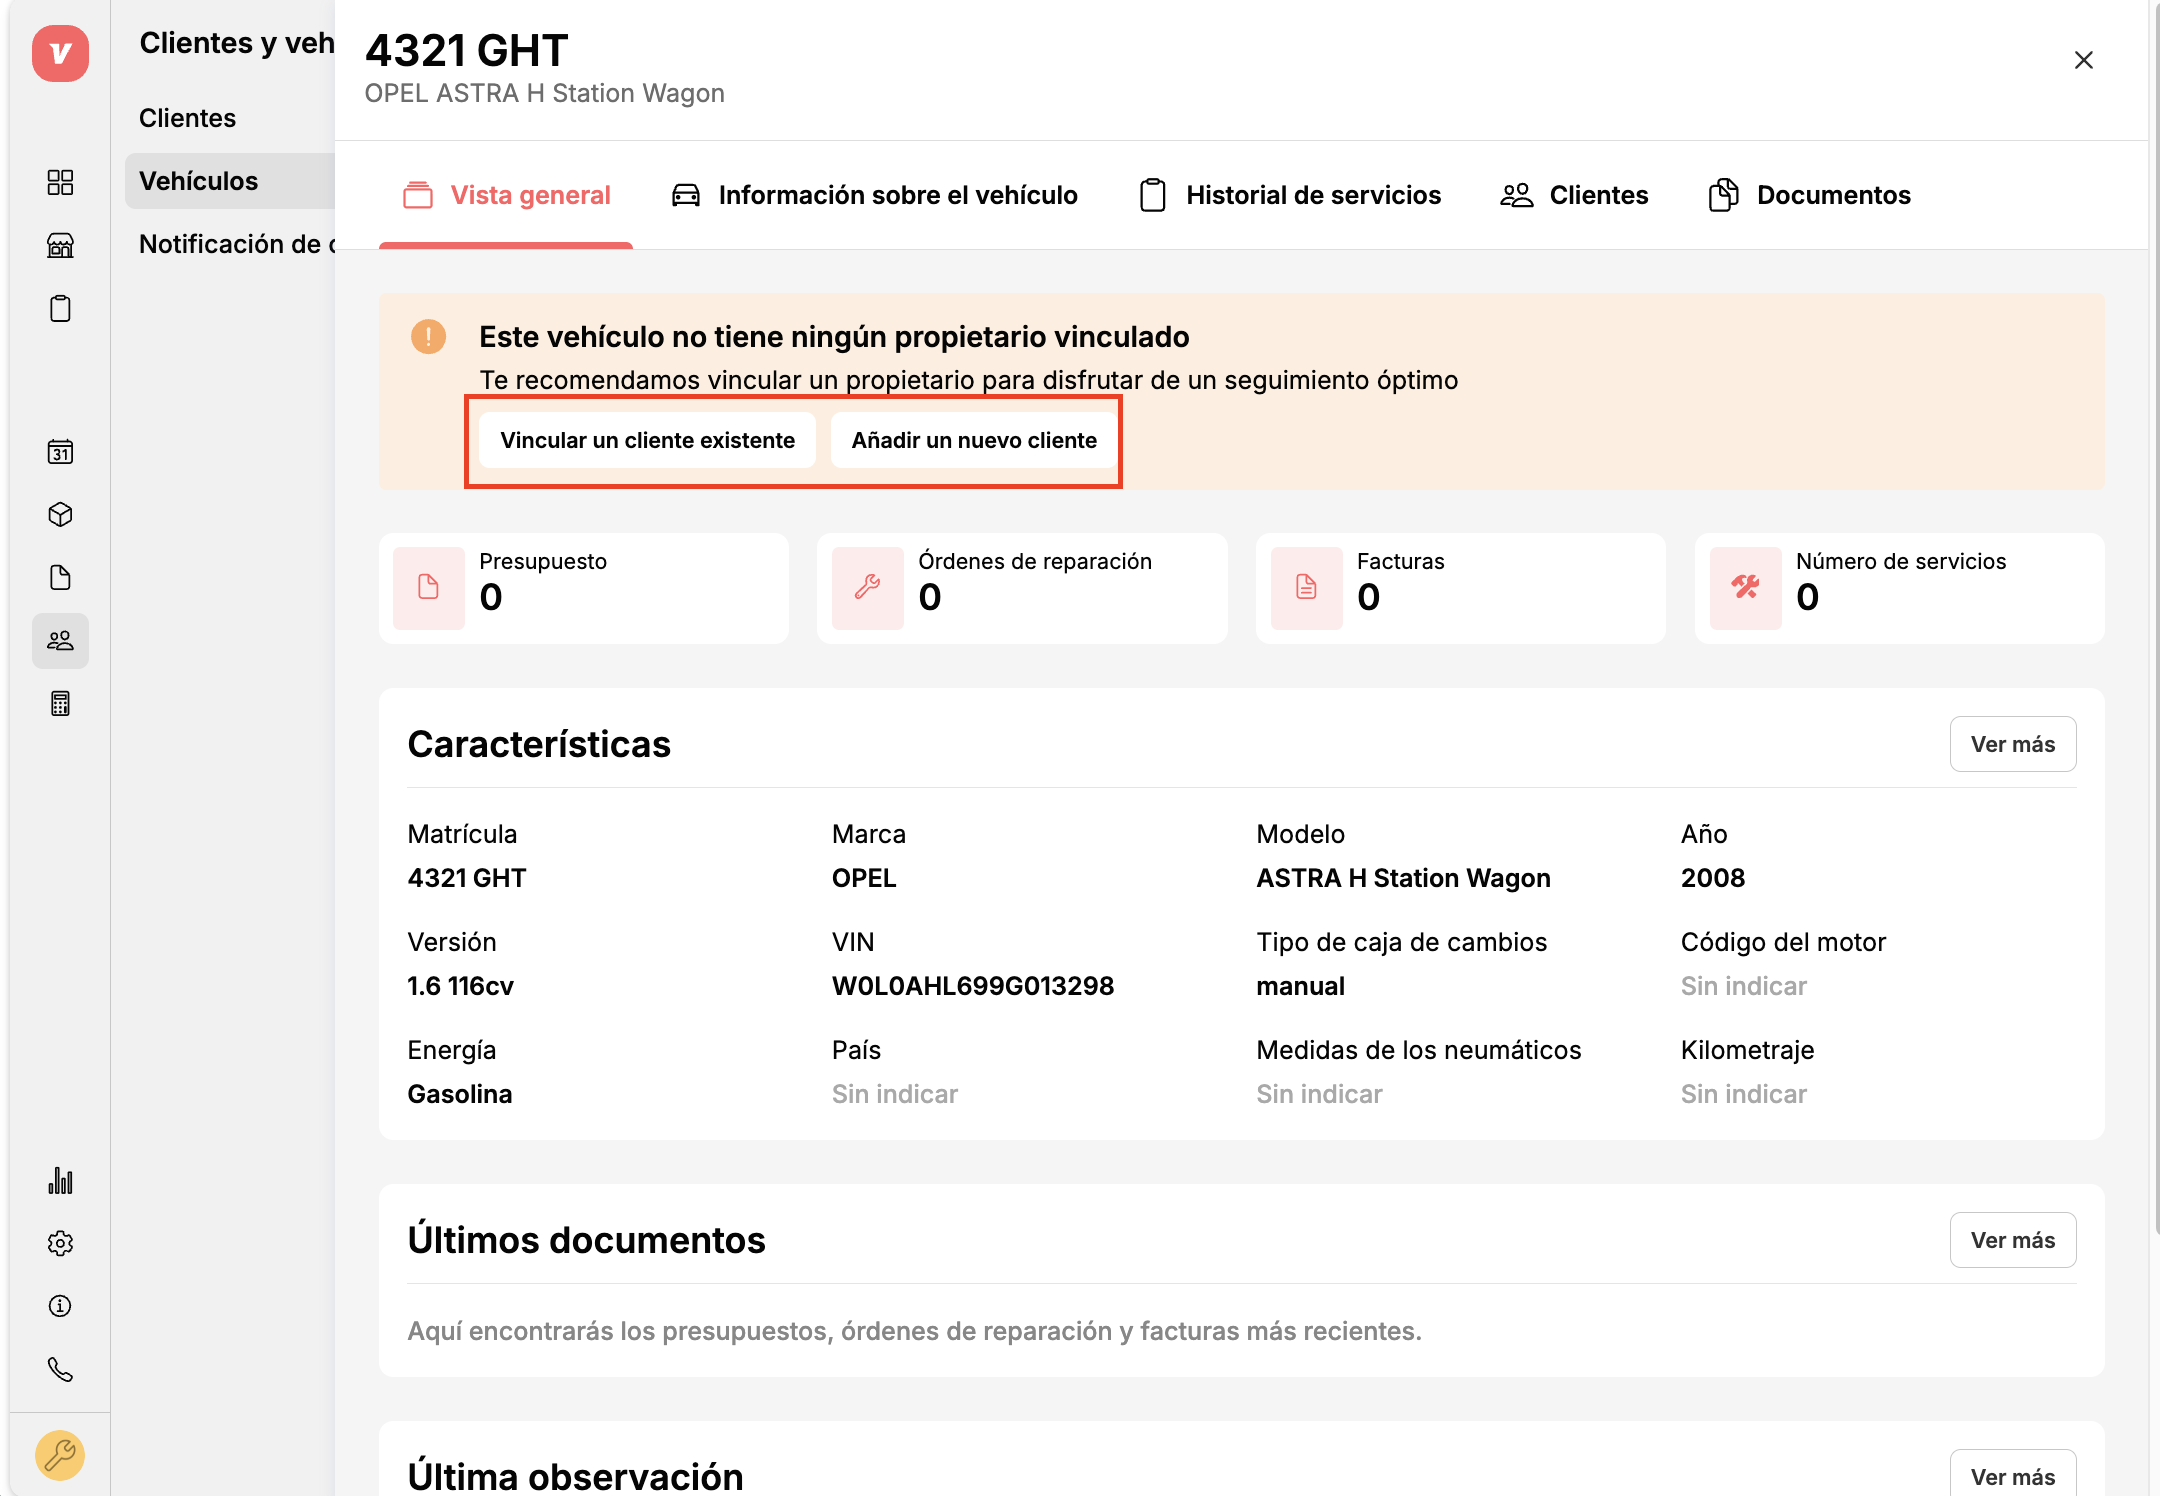
Task: Expand Últimos documentos with Ver más
Action: 2012,1240
